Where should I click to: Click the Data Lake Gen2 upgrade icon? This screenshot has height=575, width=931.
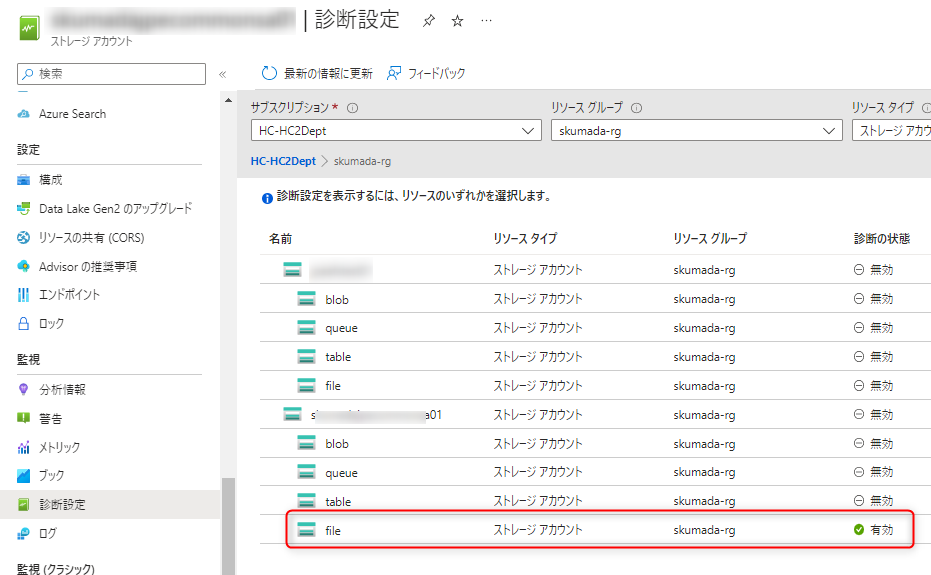tap(23, 208)
